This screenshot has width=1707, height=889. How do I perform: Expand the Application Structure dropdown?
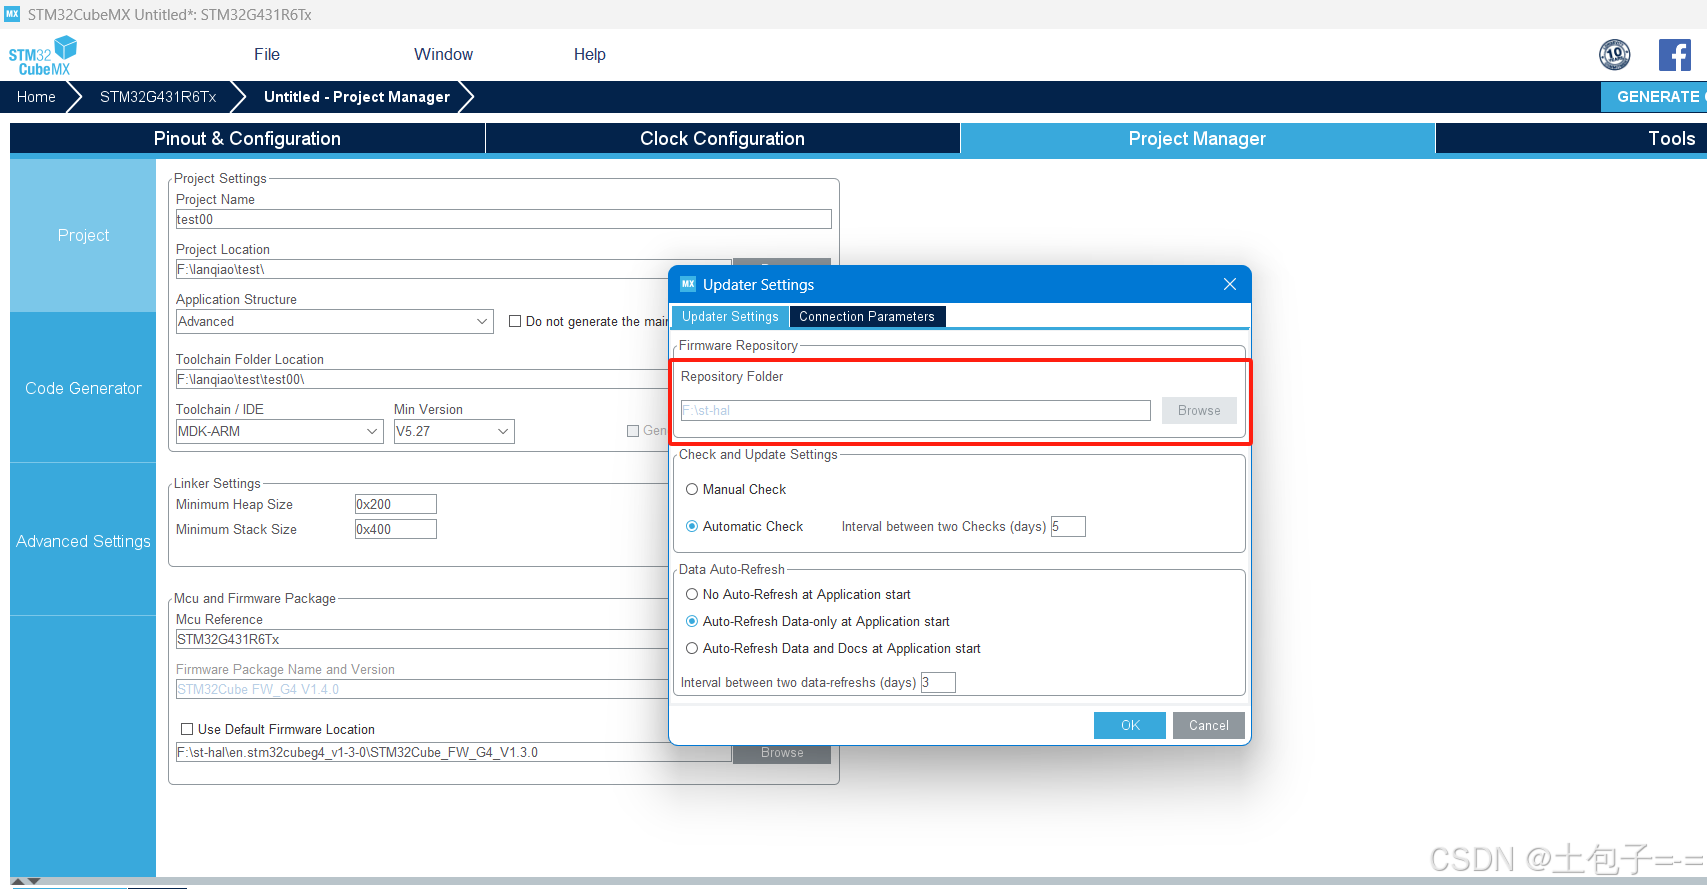(x=334, y=321)
